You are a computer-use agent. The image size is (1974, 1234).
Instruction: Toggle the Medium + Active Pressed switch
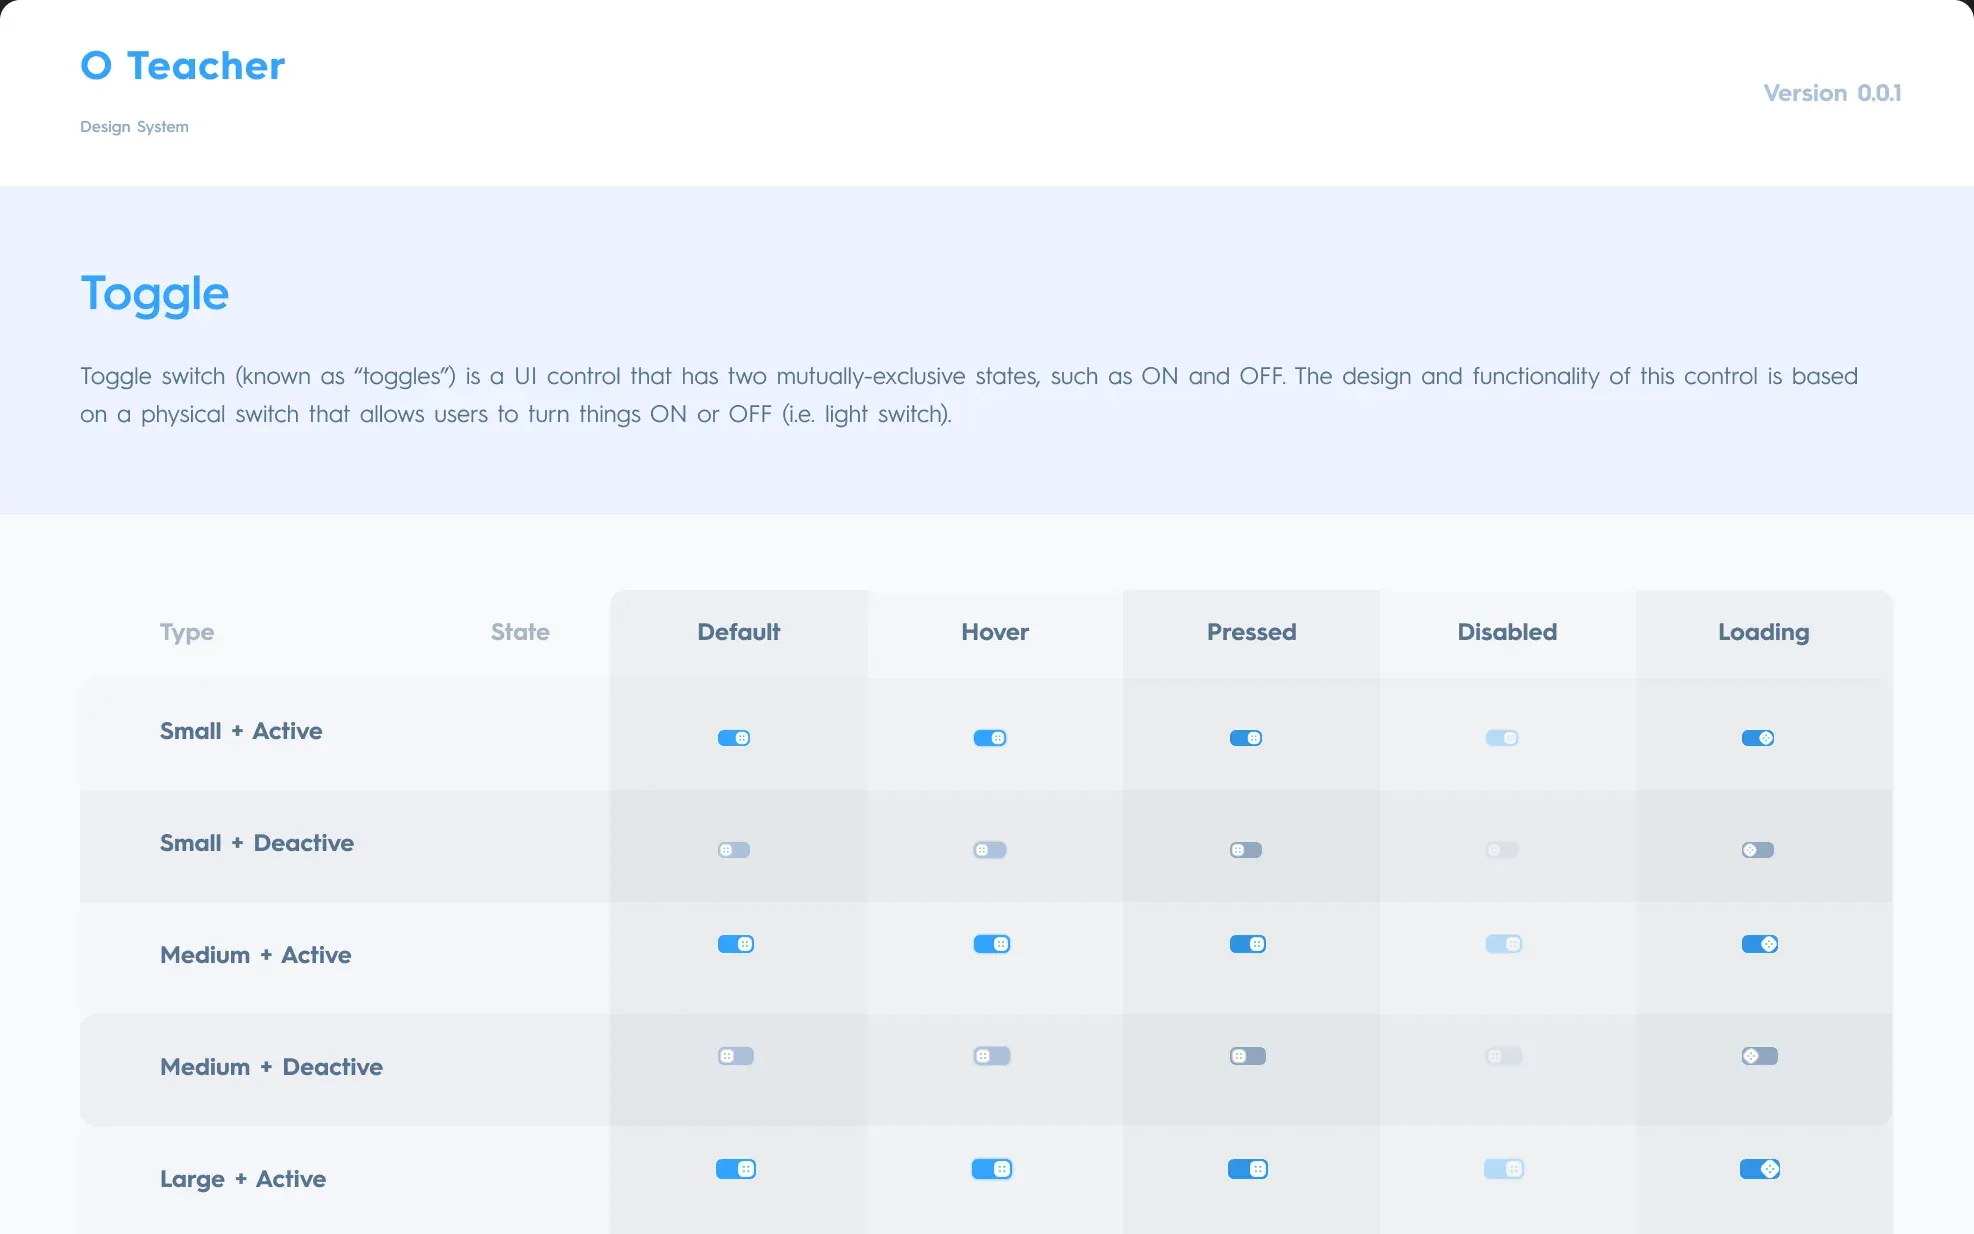click(1248, 944)
